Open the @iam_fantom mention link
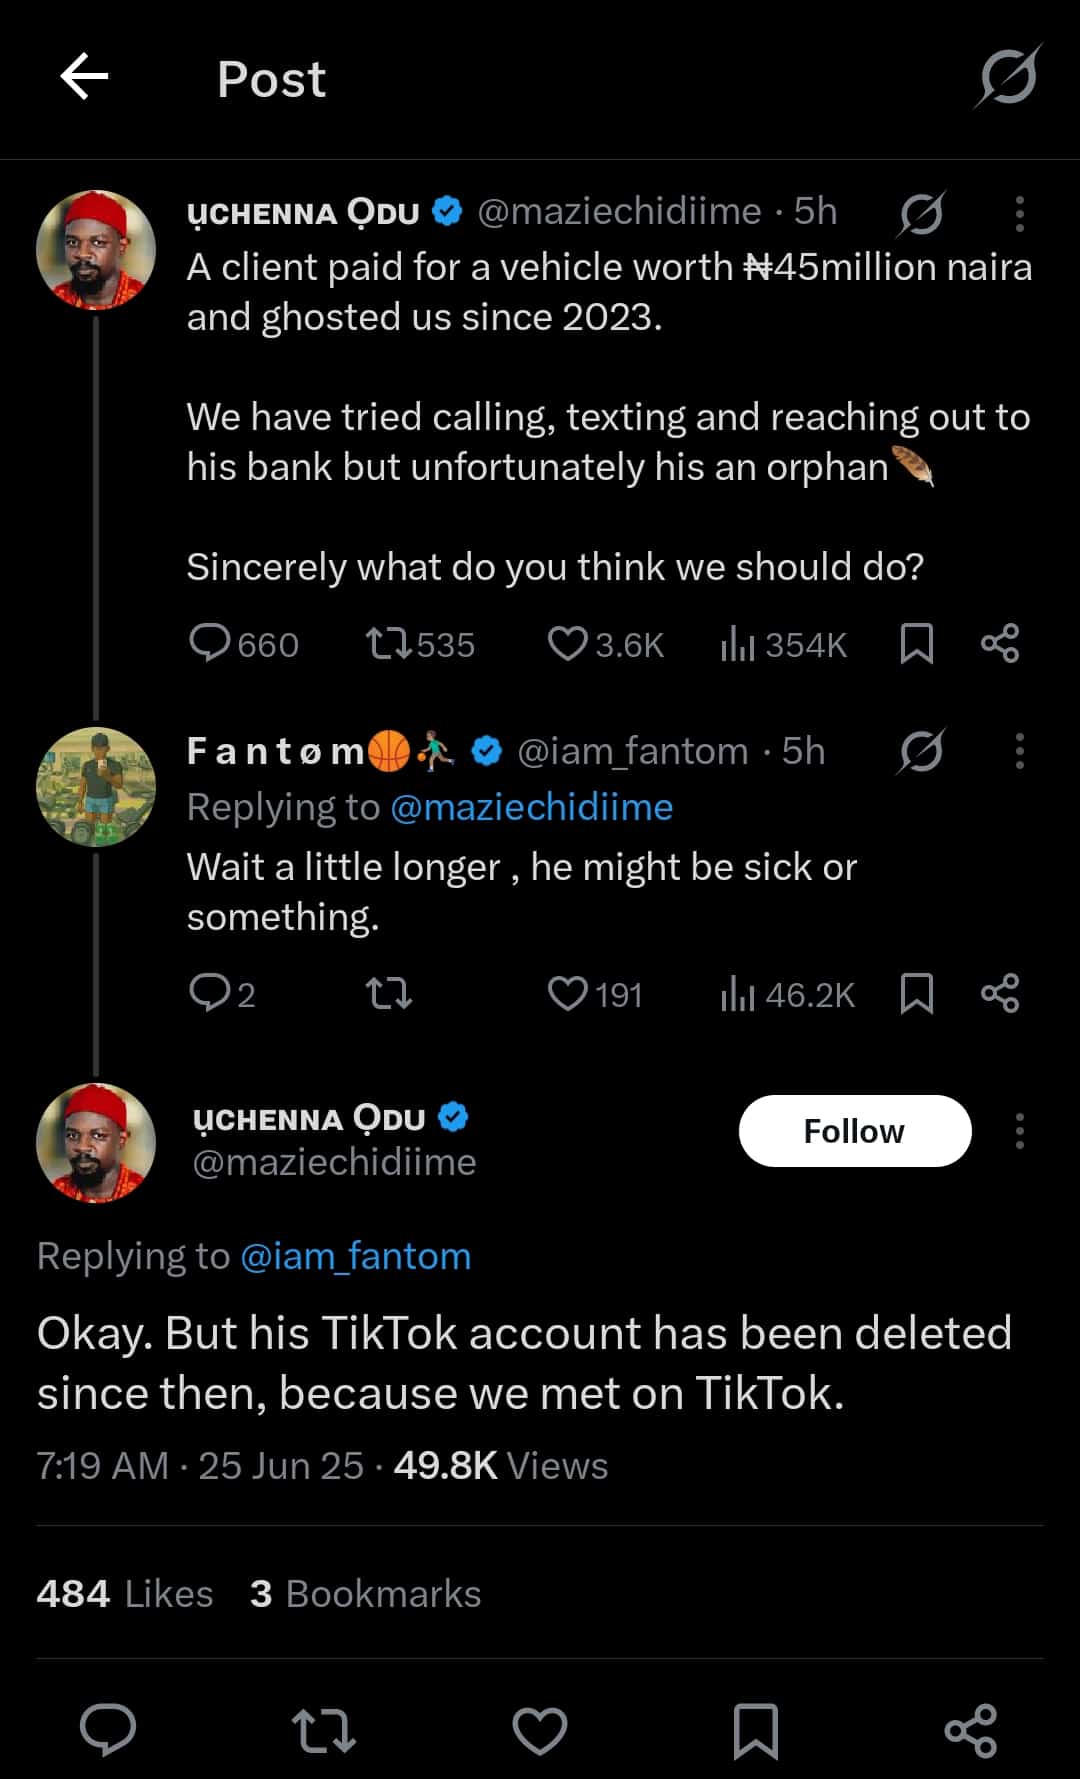 coord(355,1256)
